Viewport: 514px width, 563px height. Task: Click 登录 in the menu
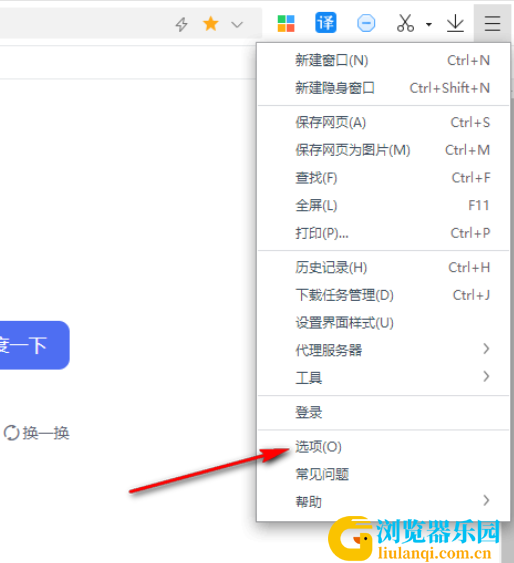tap(383, 413)
